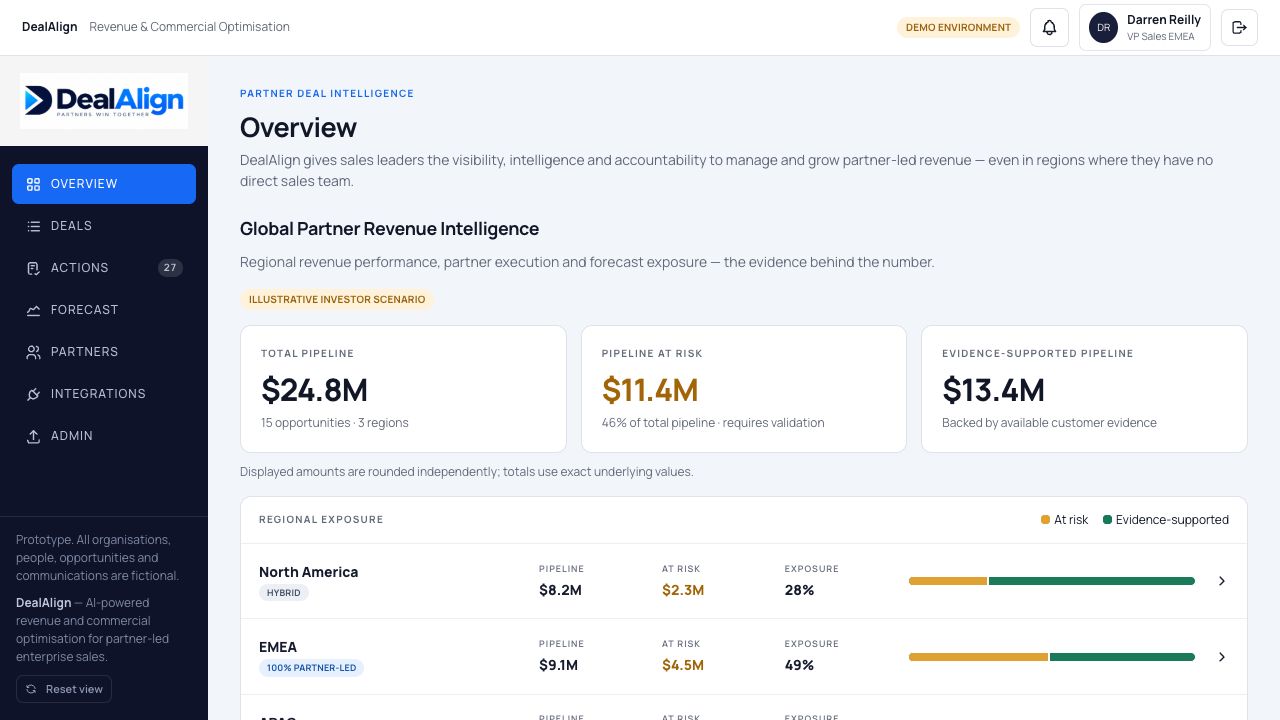
Task: Click the DealAlign brand name in header
Action: click(50, 27)
